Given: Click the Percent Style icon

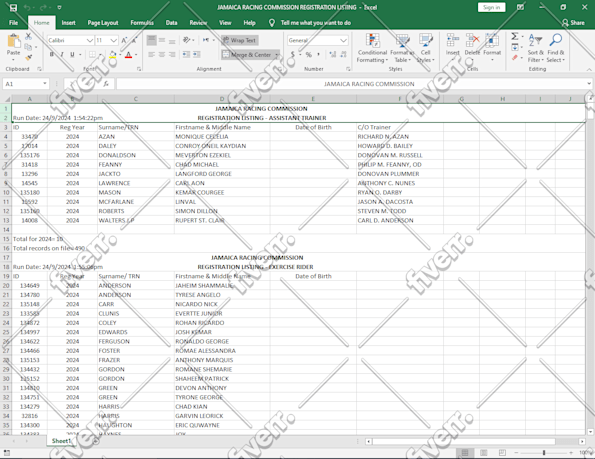Looking at the screenshot, I should 309,55.
